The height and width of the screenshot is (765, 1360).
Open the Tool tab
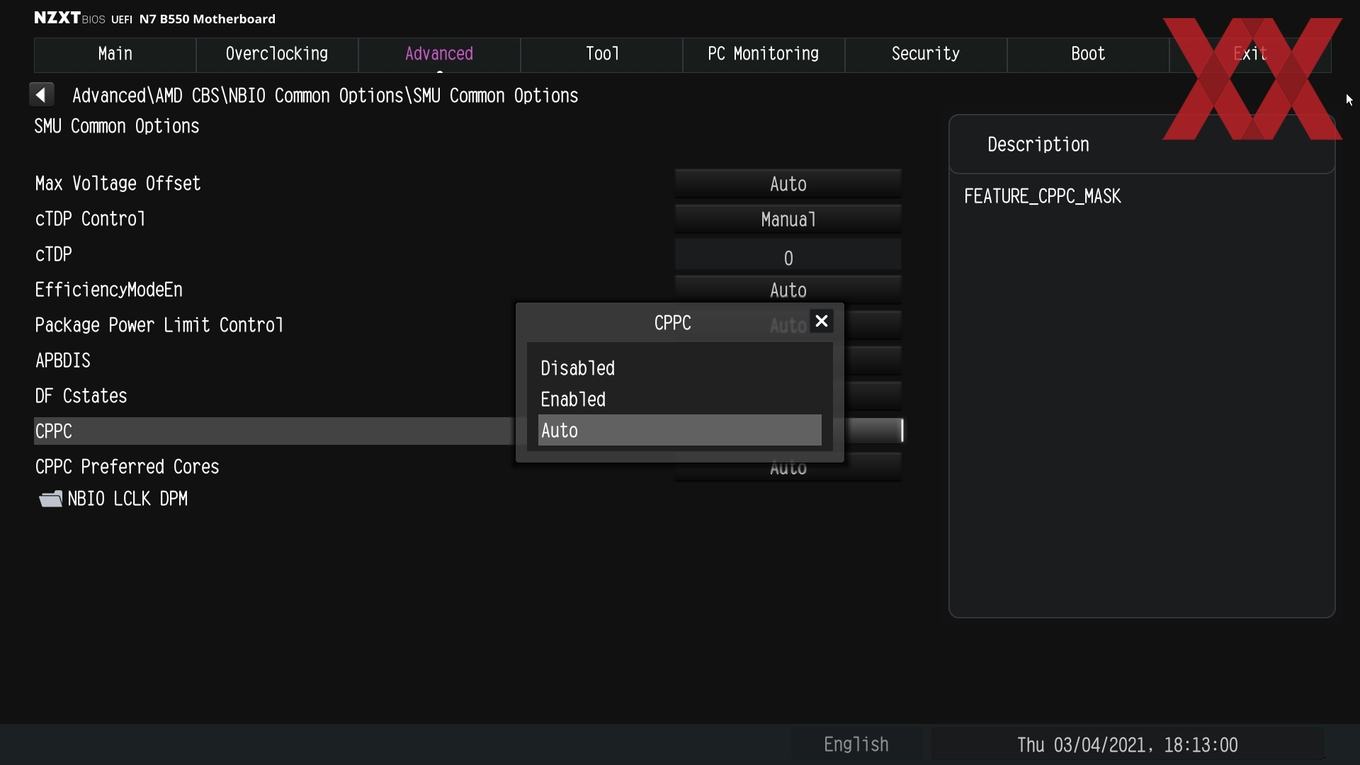coord(602,54)
